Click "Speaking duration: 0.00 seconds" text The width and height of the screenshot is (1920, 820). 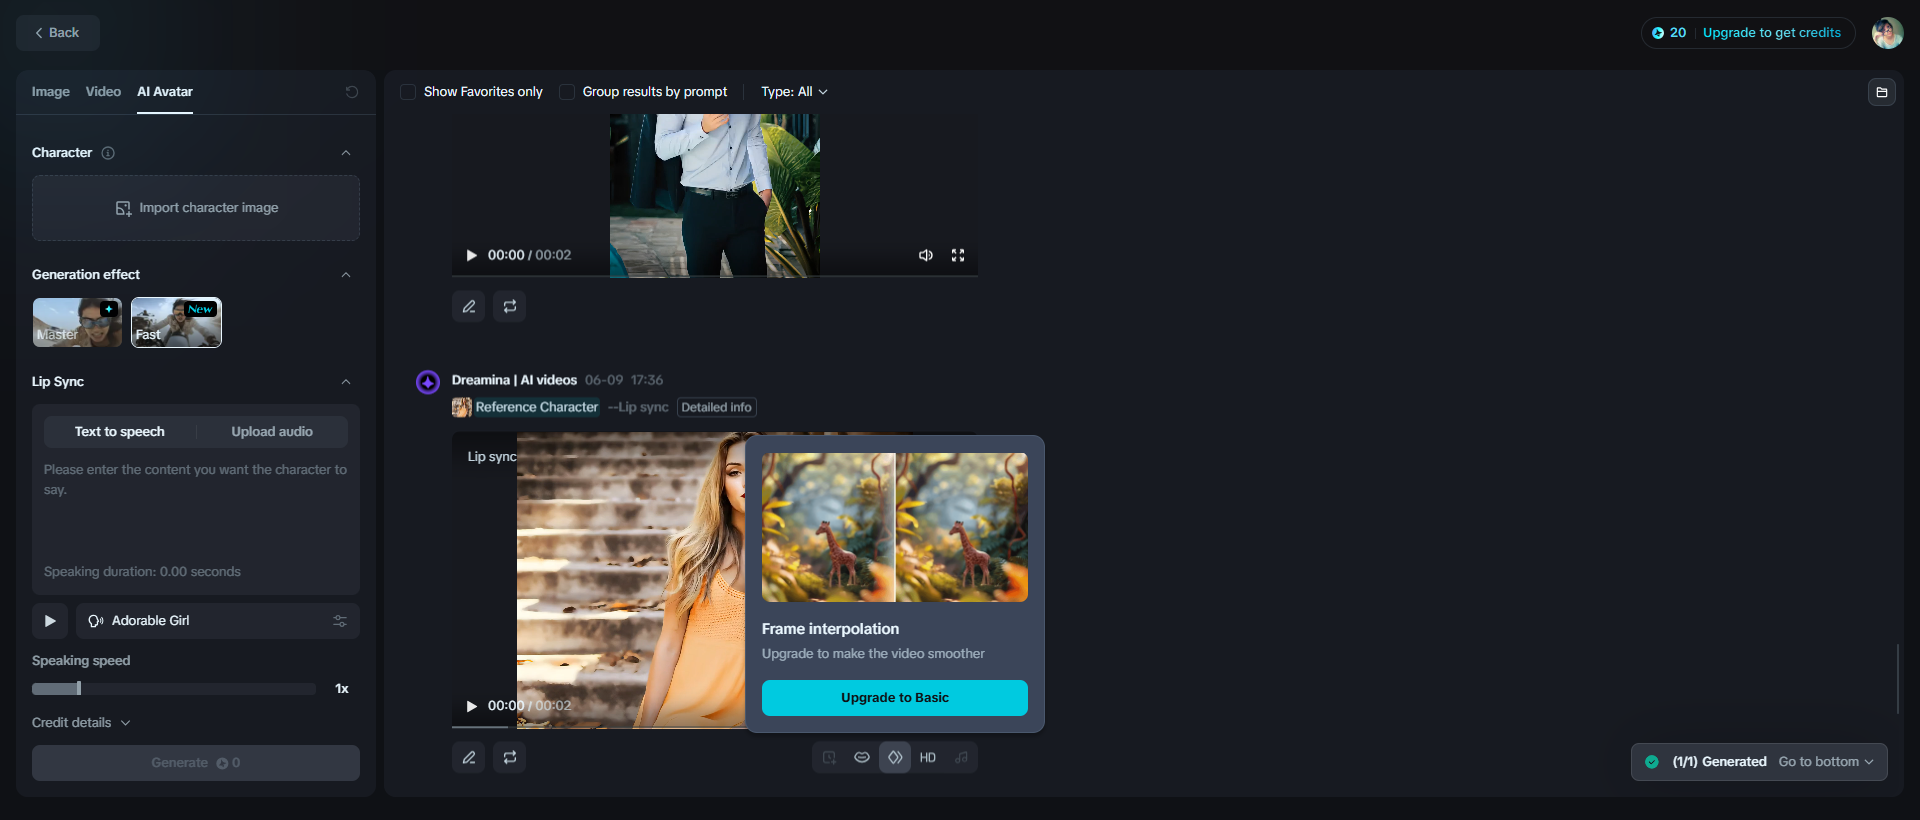point(142,572)
